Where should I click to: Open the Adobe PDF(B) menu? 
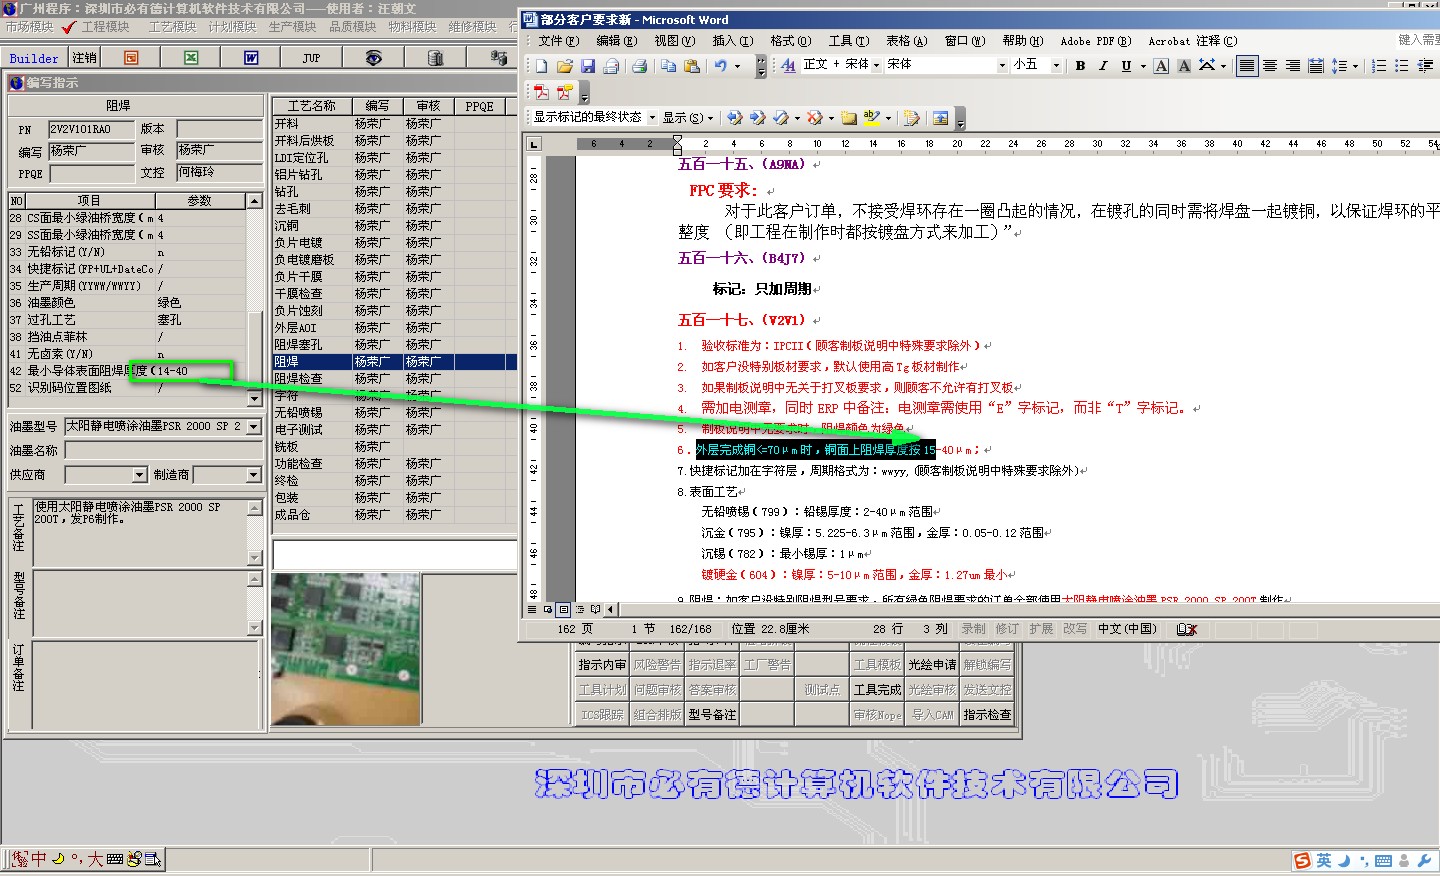click(x=1095, y=41)
